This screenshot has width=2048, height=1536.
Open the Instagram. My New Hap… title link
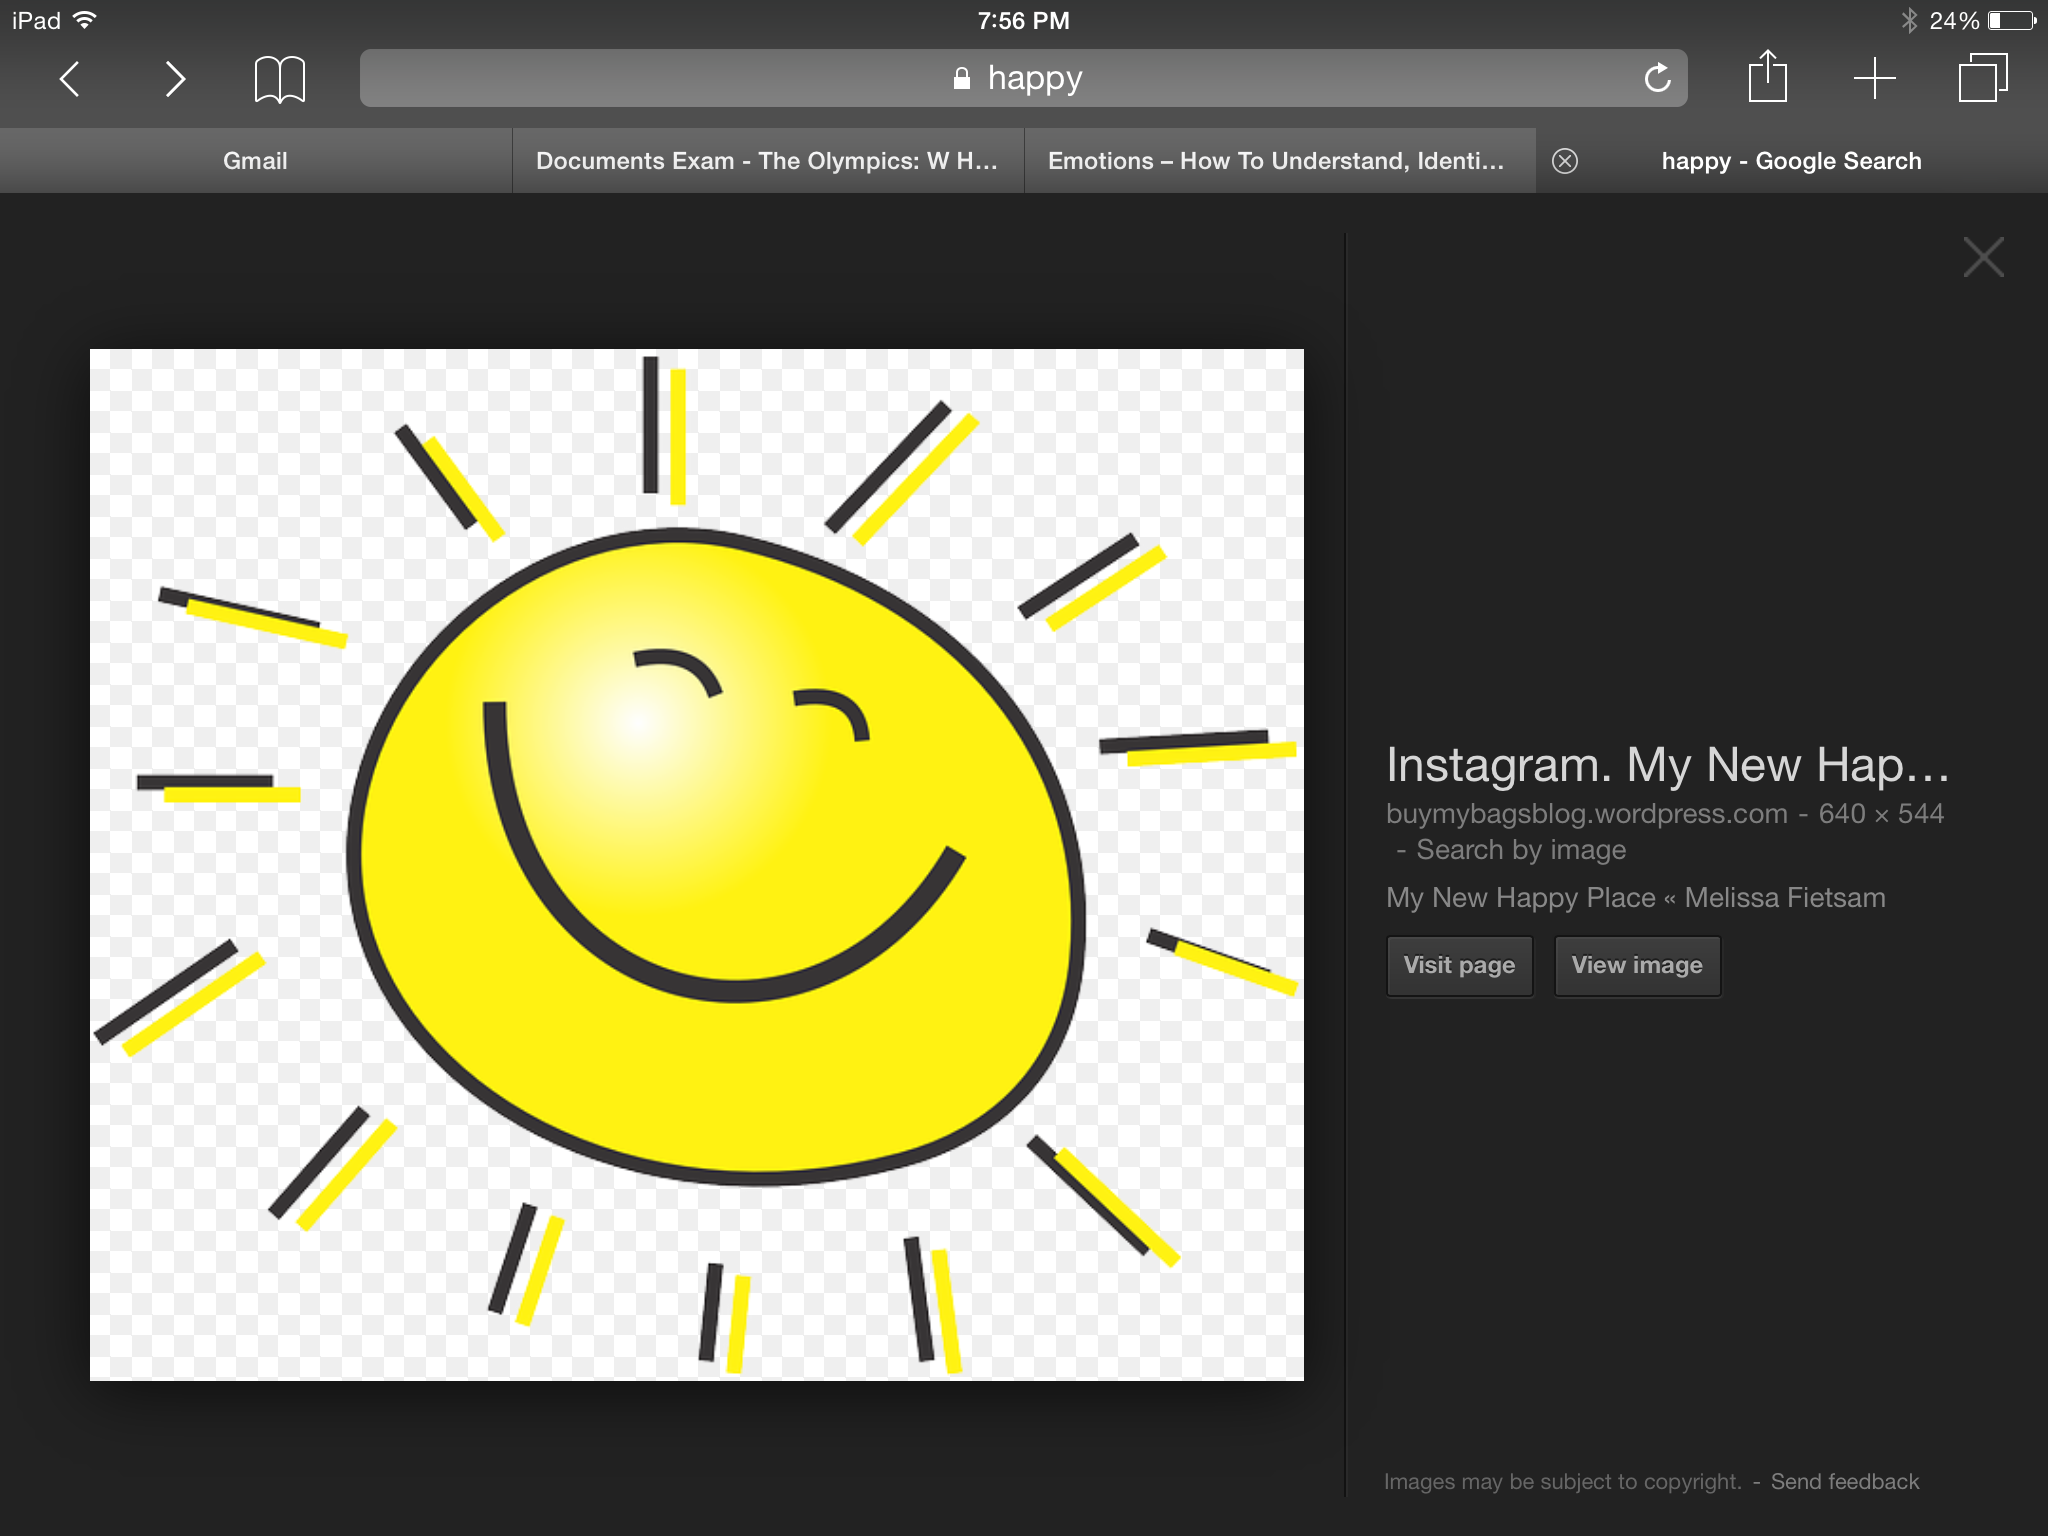(1667, 765)
